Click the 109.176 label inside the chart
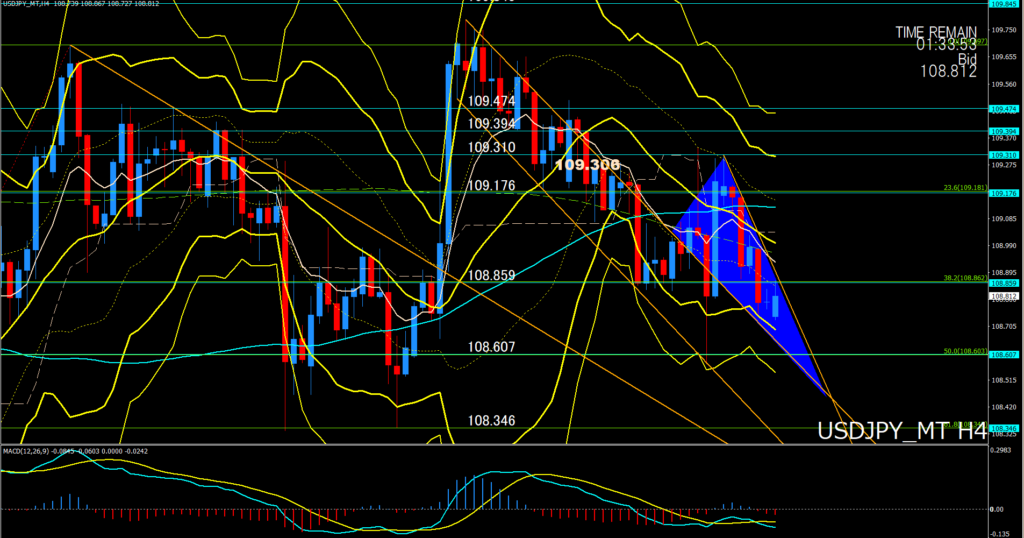This screenshot has width=1024, height=538. point(492,186)
